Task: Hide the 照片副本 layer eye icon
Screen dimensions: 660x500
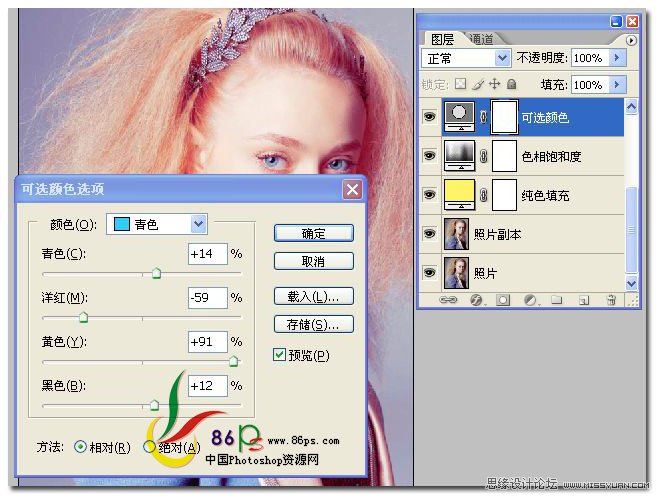Action: click(429, 234)
